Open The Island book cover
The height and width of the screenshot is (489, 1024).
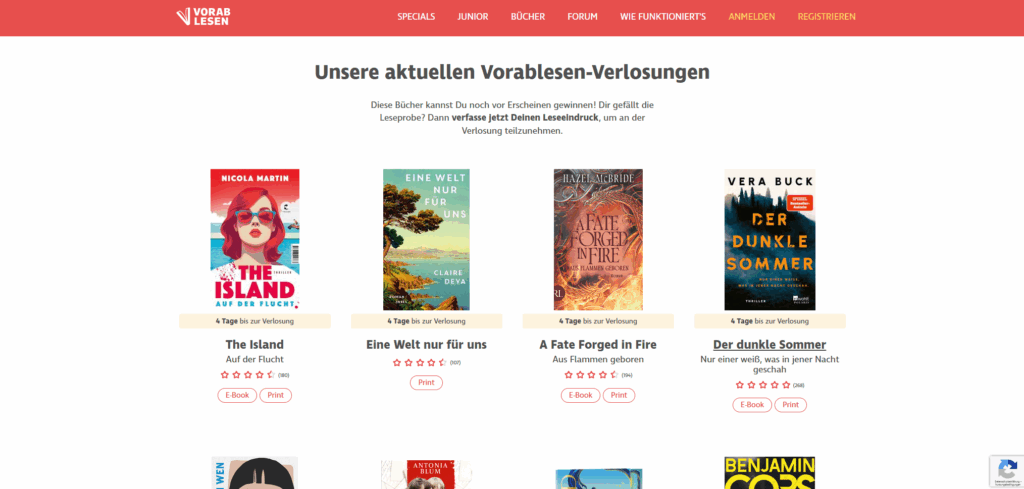pyautogui.click(x=255, y=240)
